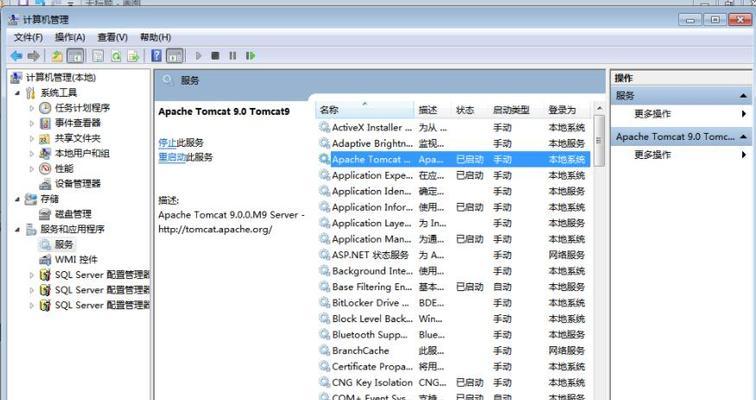Select the highlighted Apache Tomcat service row
Image resolution: width=756 pixels, height=400 pixels.
454,160
